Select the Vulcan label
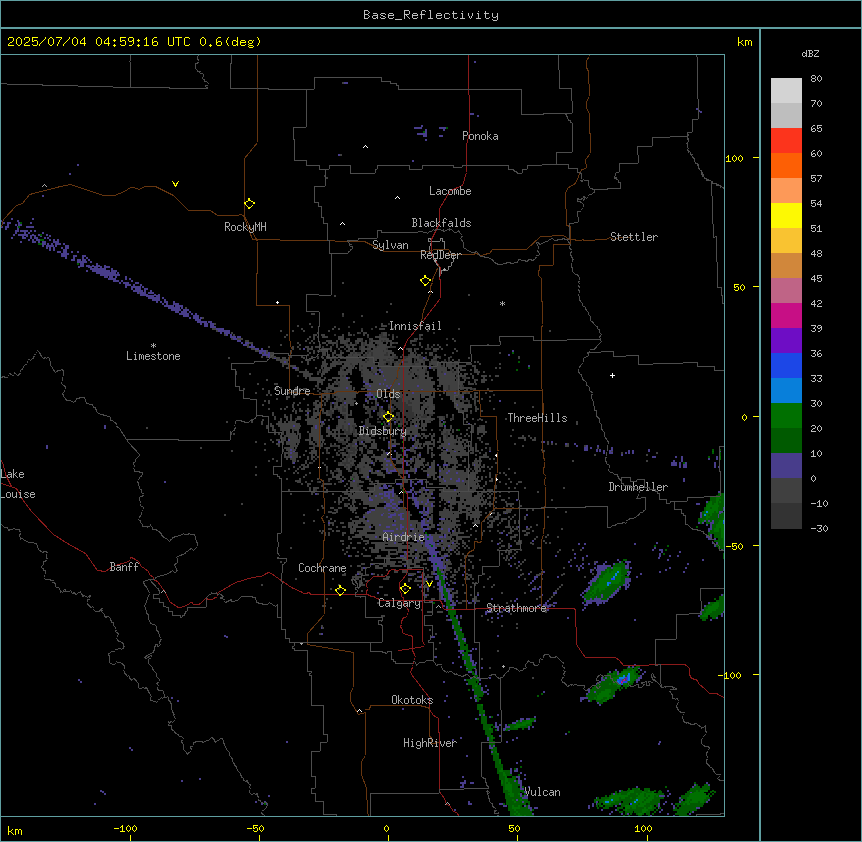 click(543, 792)
